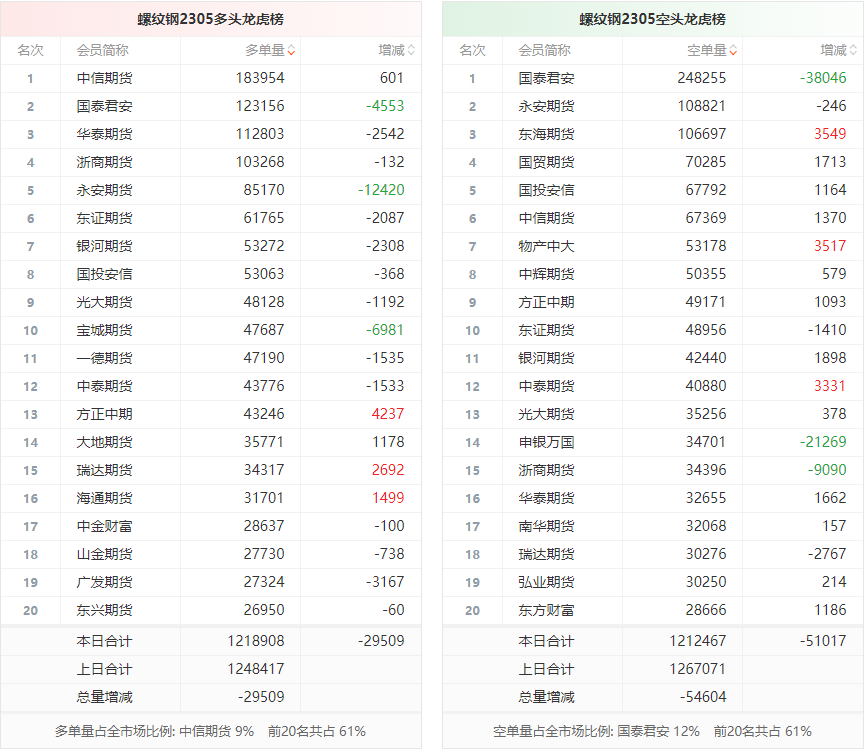Select 螺纹钢2305多头龙虎榜 title header
This screenshot has width=864, height=750.
[x=211, y=19]
